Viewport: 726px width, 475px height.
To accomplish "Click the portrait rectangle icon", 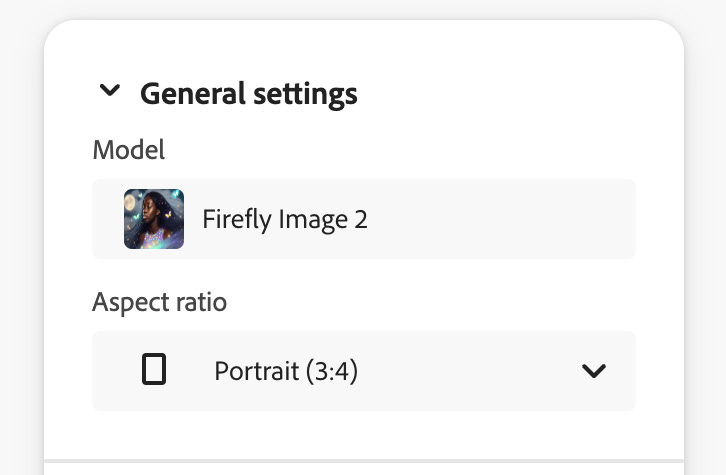I will coord(154,371).
